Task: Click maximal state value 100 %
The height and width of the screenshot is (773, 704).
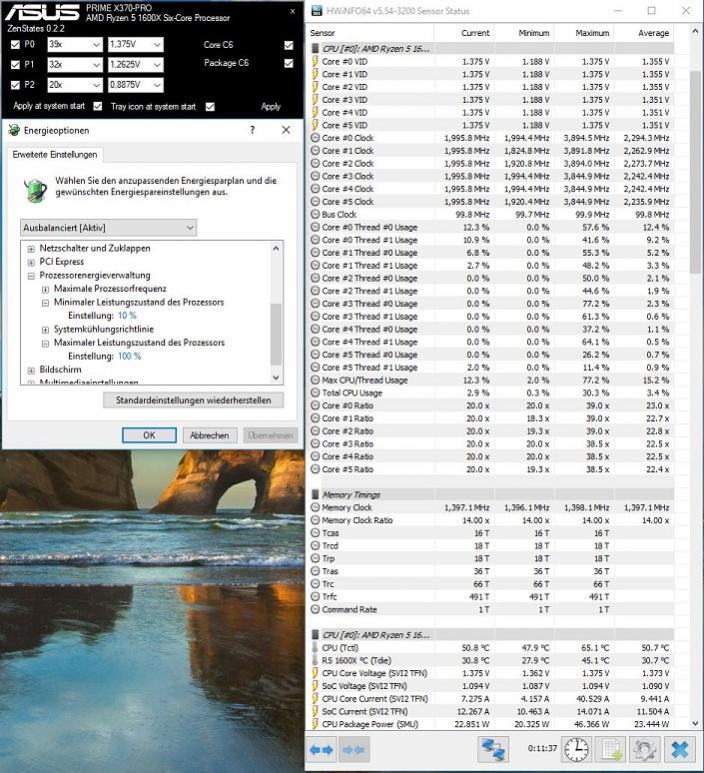Action: pos(129,356)
